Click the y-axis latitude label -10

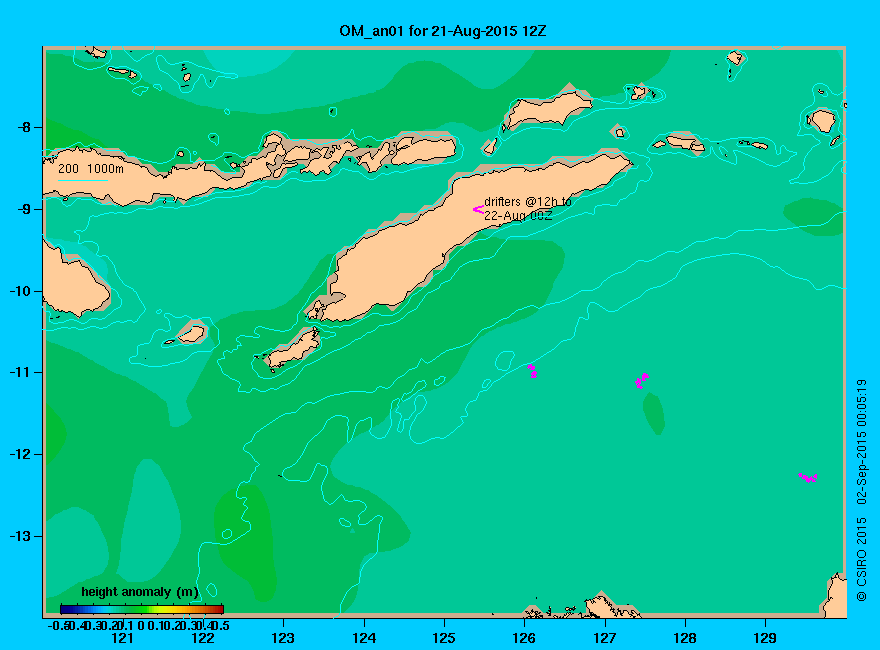(21, 291)
